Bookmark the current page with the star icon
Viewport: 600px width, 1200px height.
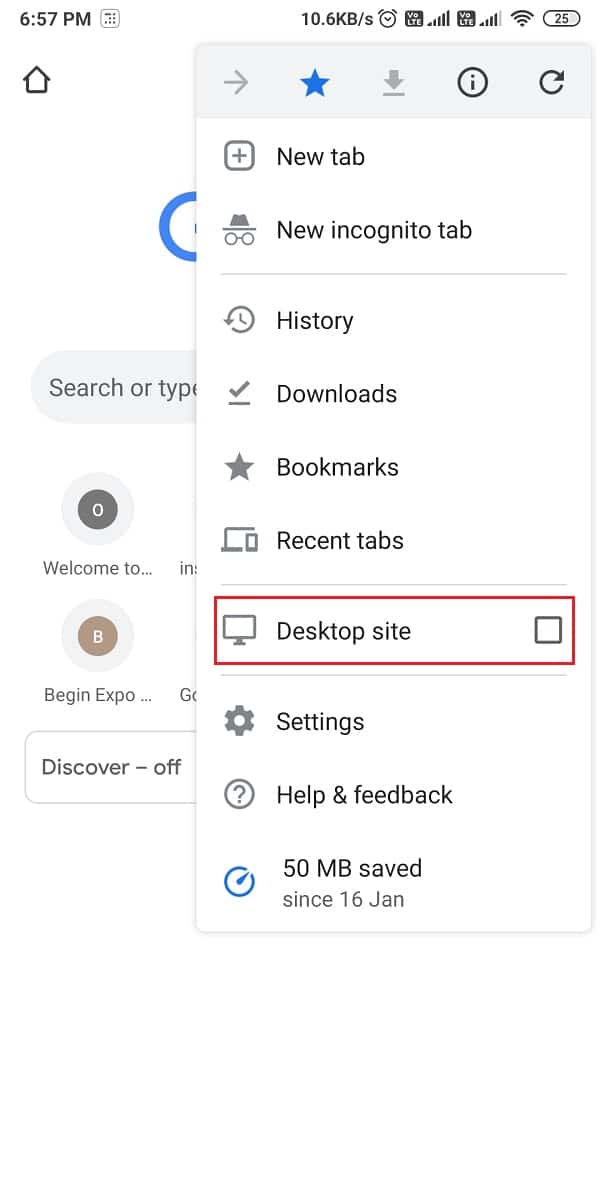tap(315, 83)
